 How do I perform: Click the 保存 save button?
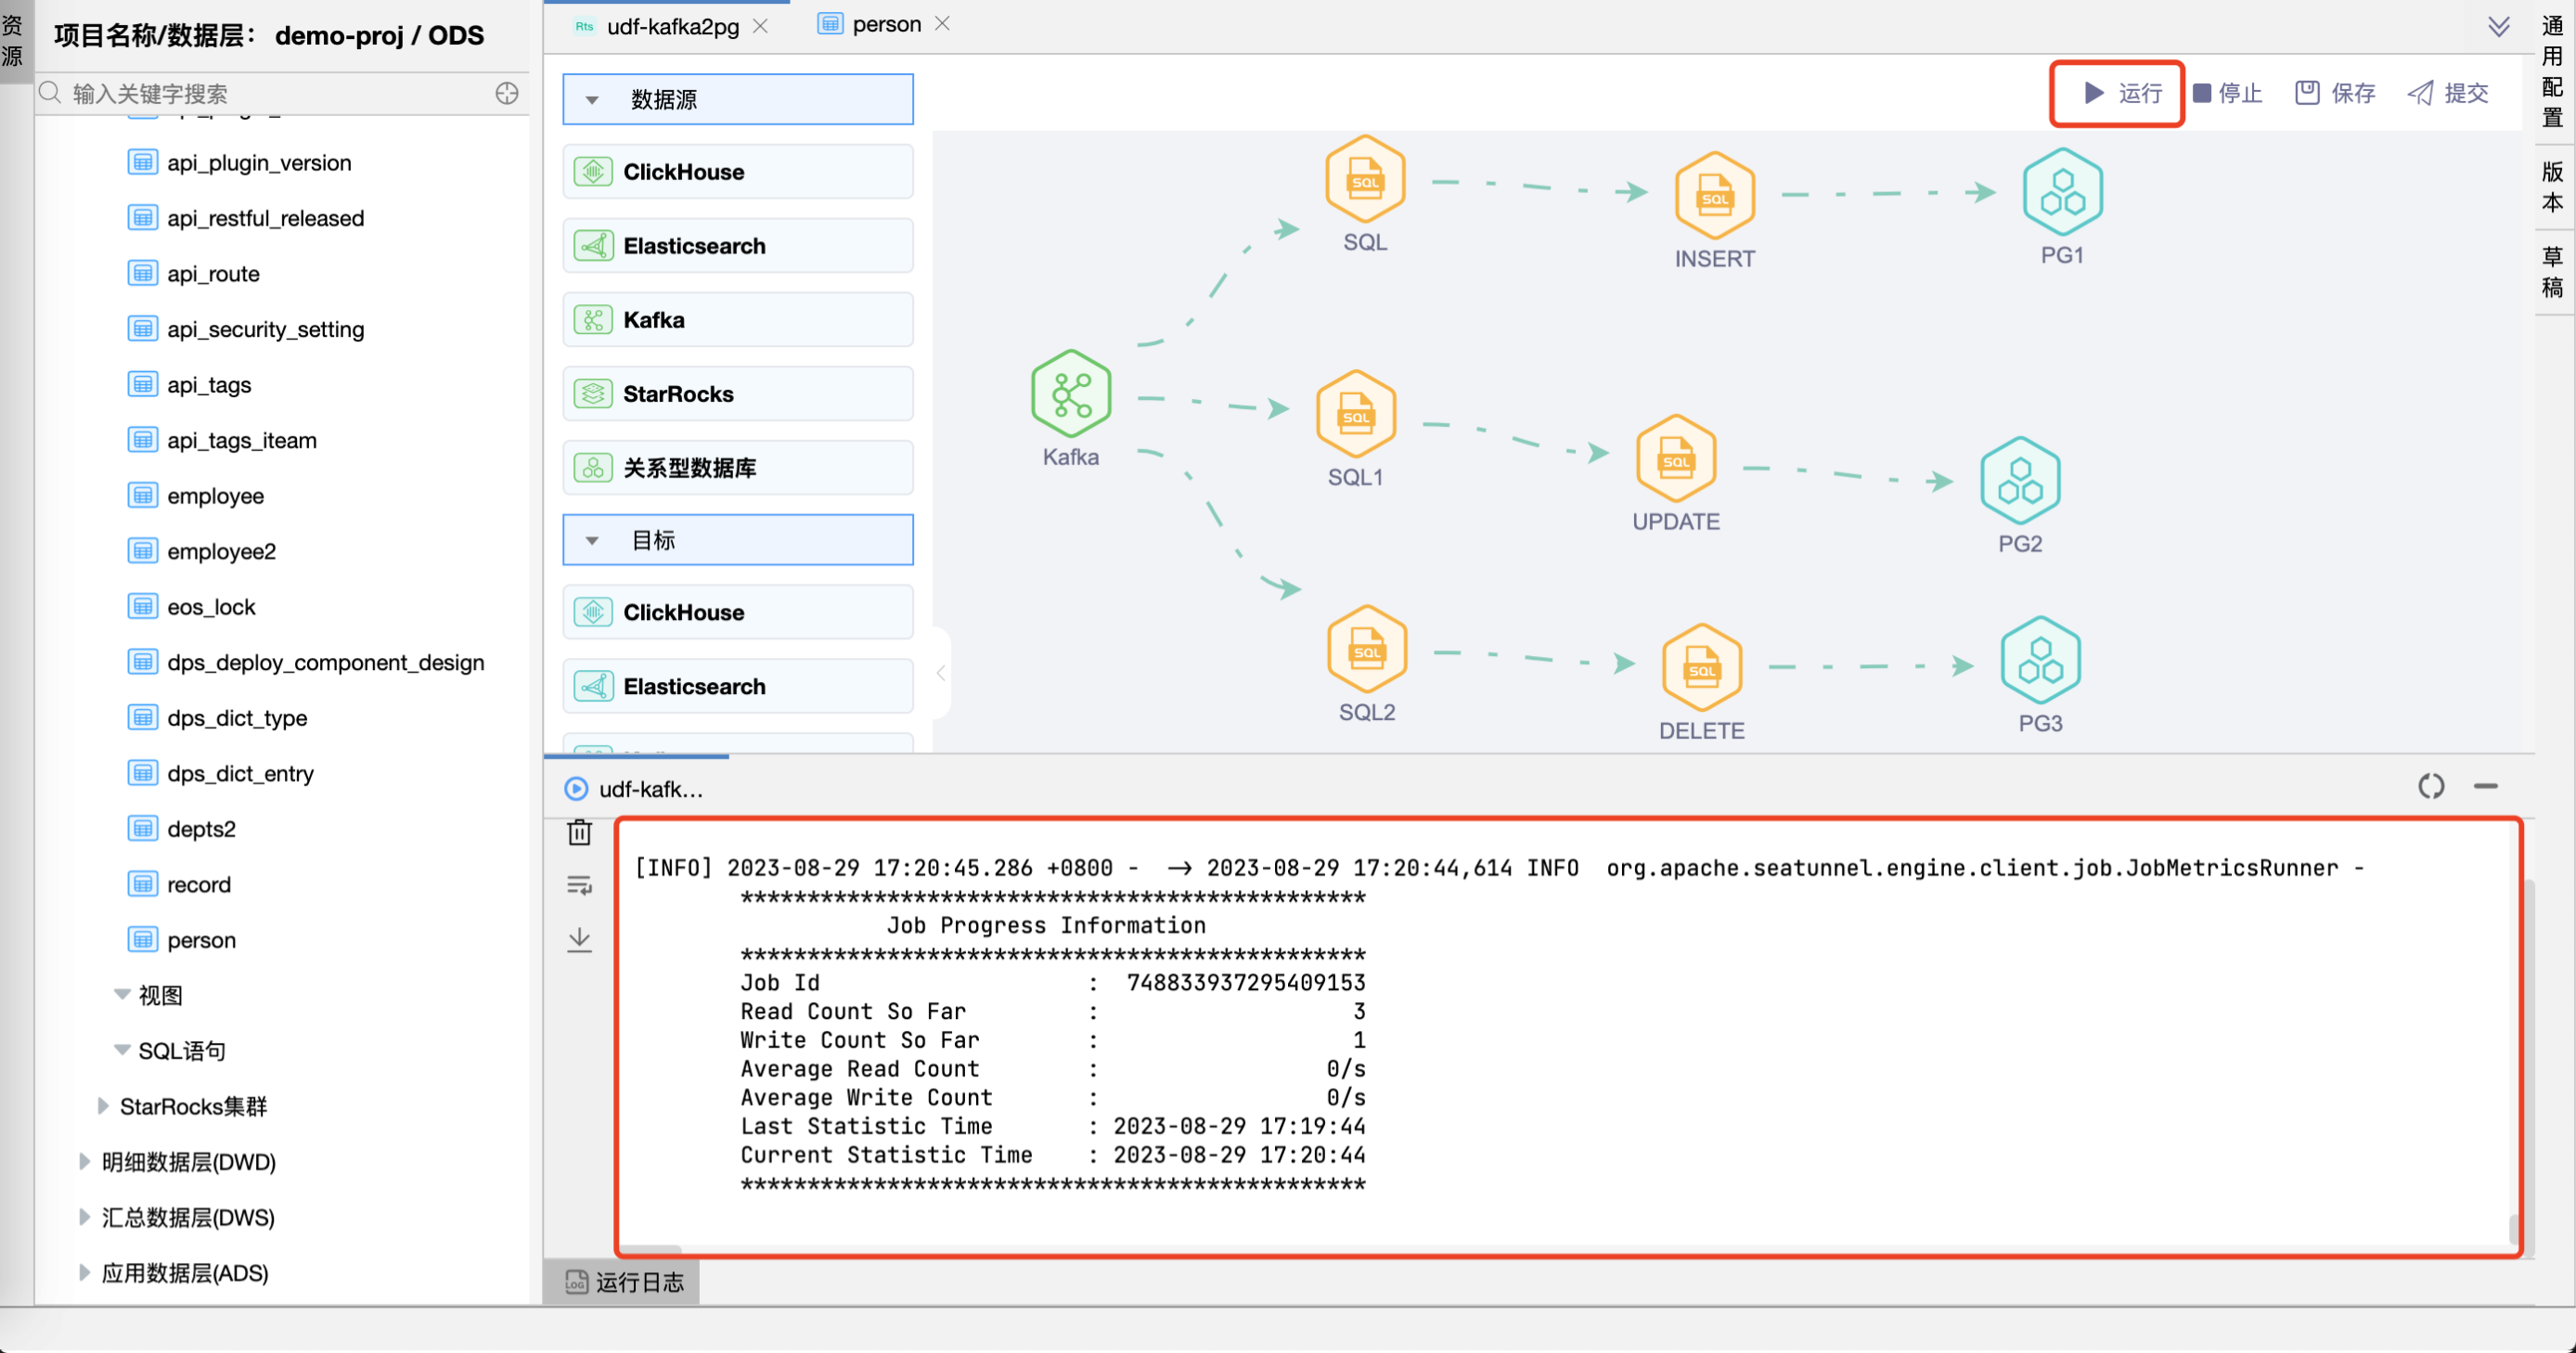[2335, 93]
